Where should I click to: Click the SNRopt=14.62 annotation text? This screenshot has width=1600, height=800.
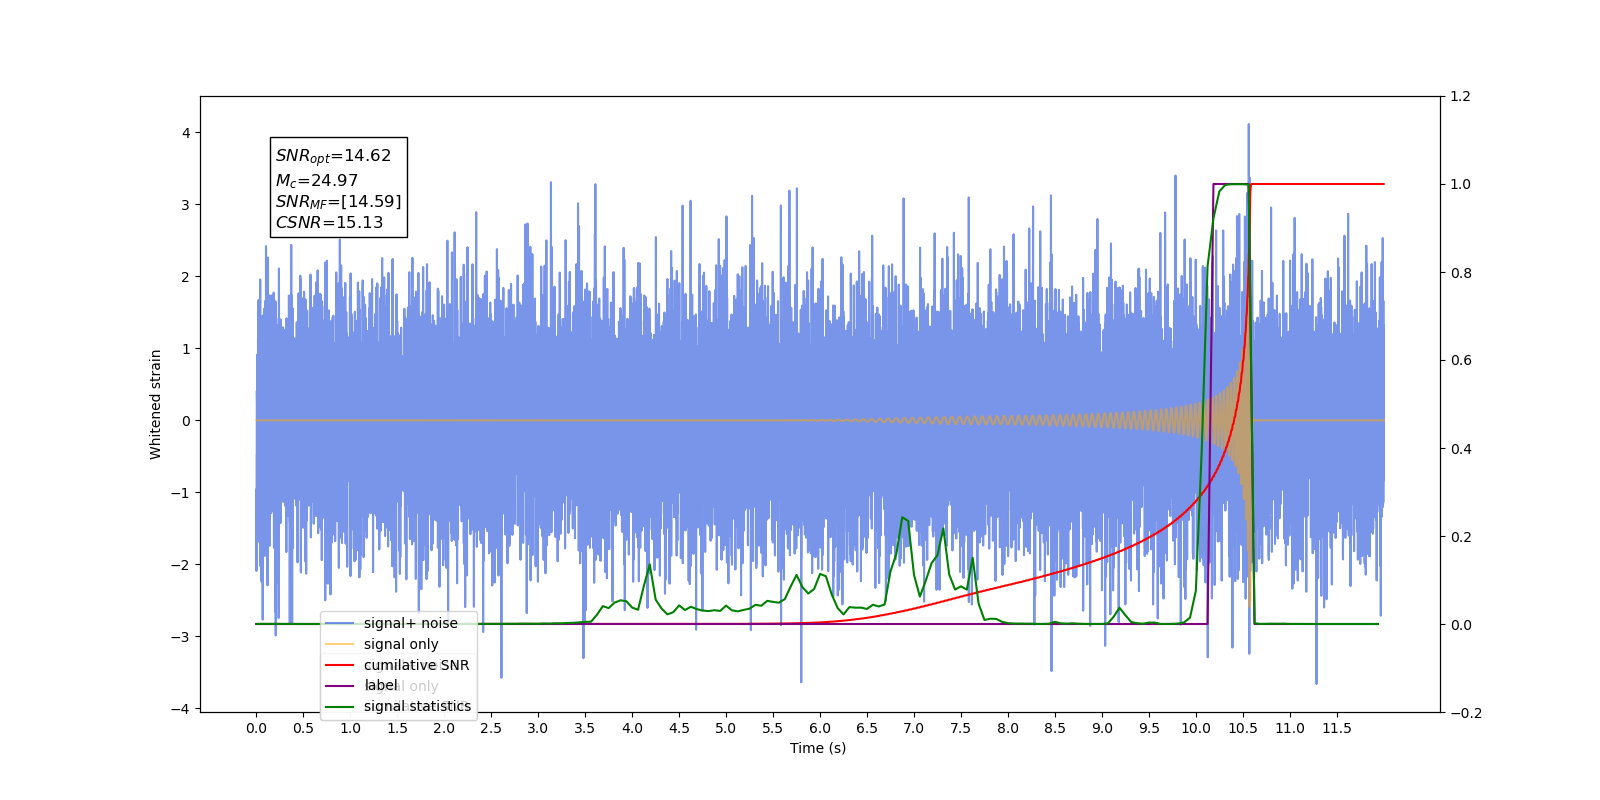point(333,156)
